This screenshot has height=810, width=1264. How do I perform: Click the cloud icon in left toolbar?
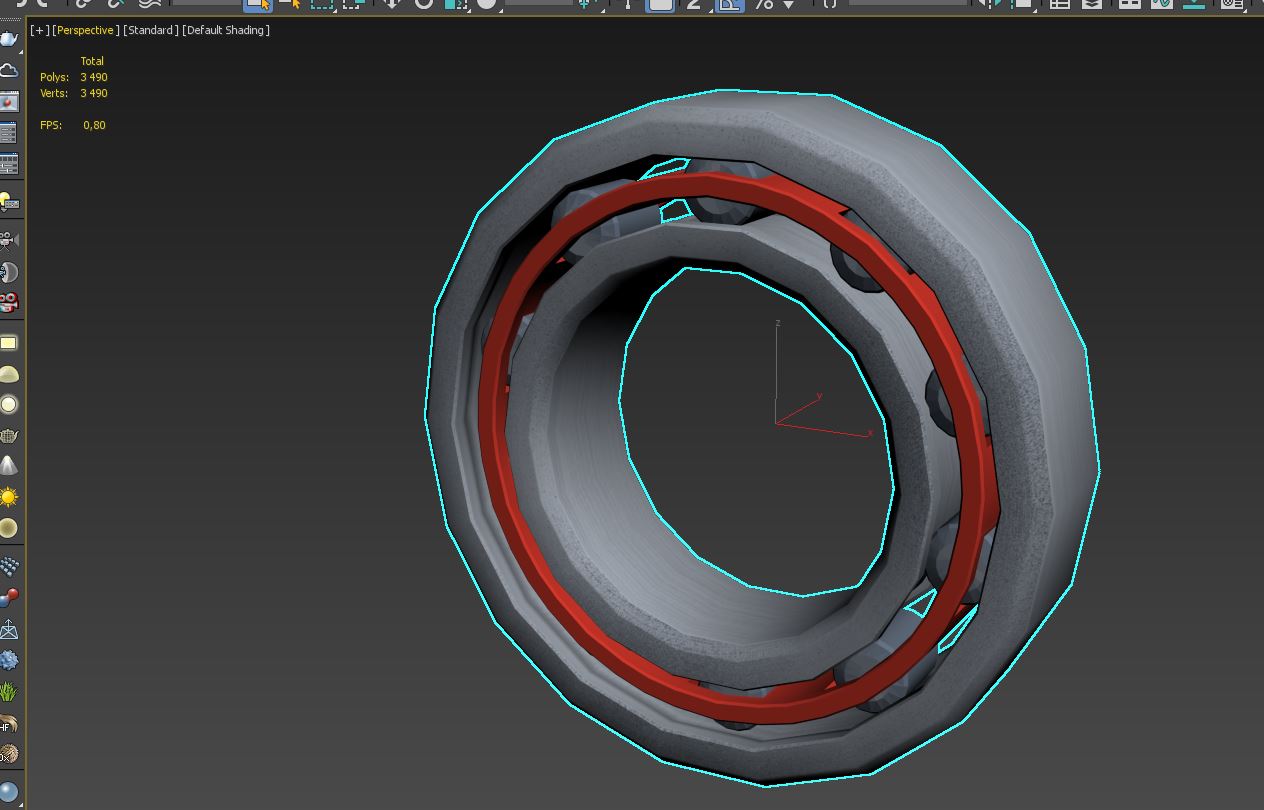[9, 70]
